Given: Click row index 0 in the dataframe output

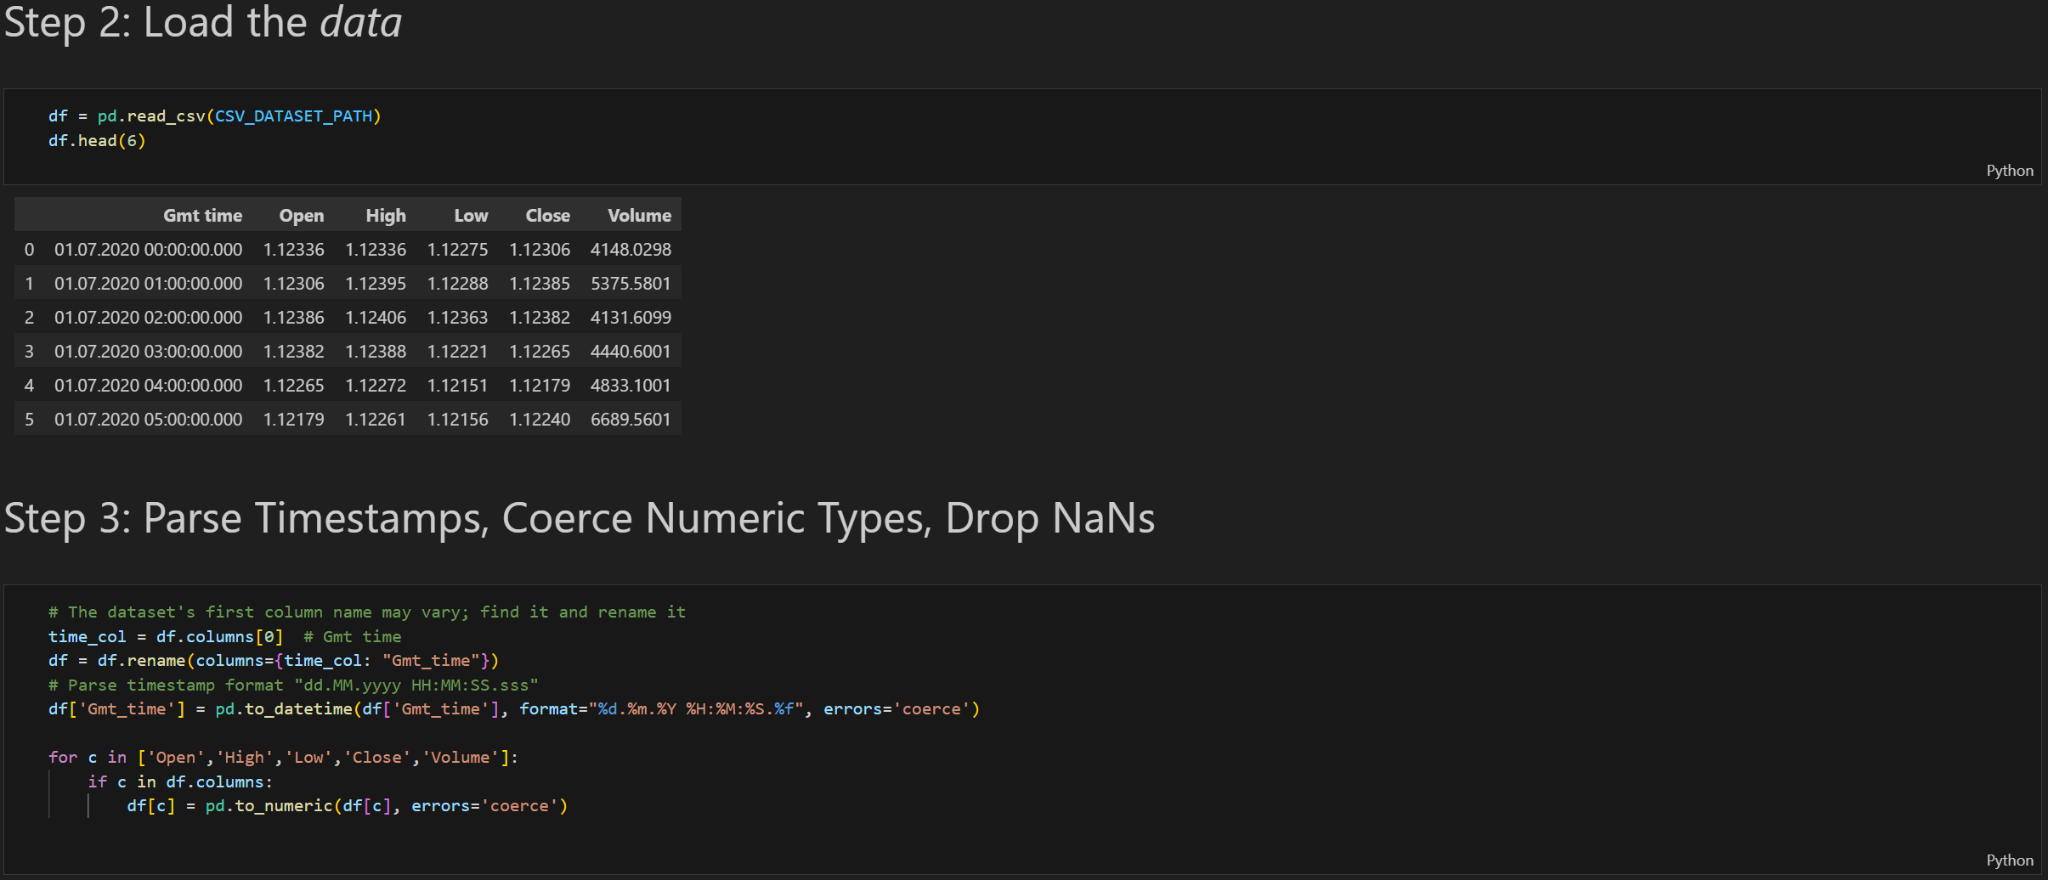Looking at the screenshot, I should (x=29, y=250).
